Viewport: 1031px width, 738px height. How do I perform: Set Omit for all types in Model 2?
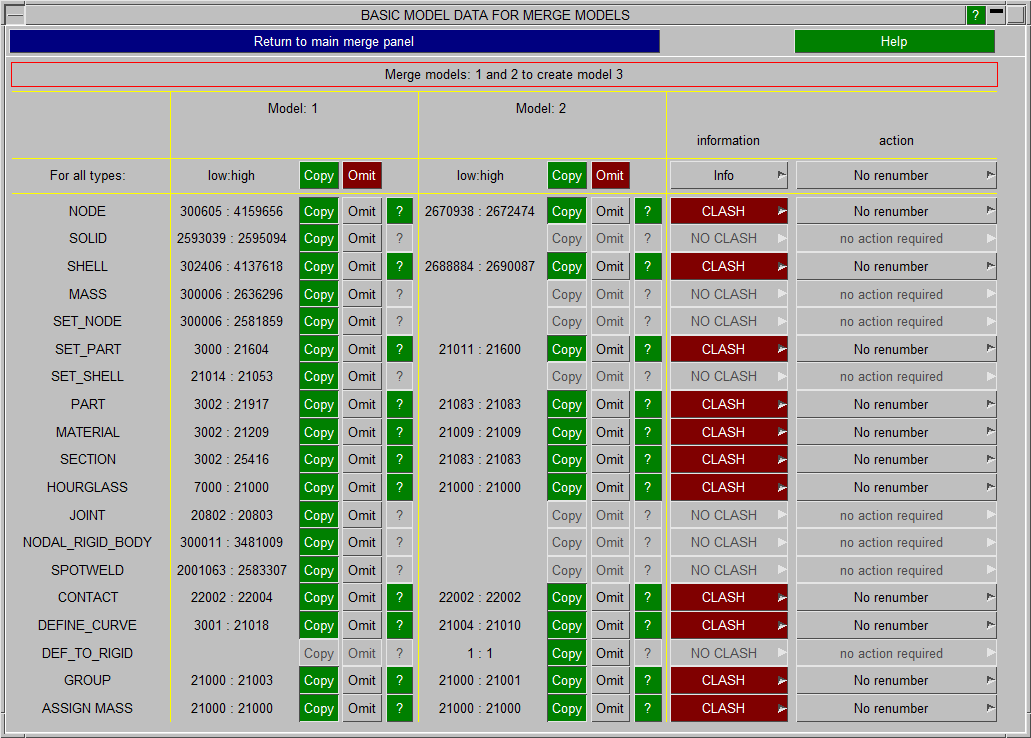click(610, 176)
